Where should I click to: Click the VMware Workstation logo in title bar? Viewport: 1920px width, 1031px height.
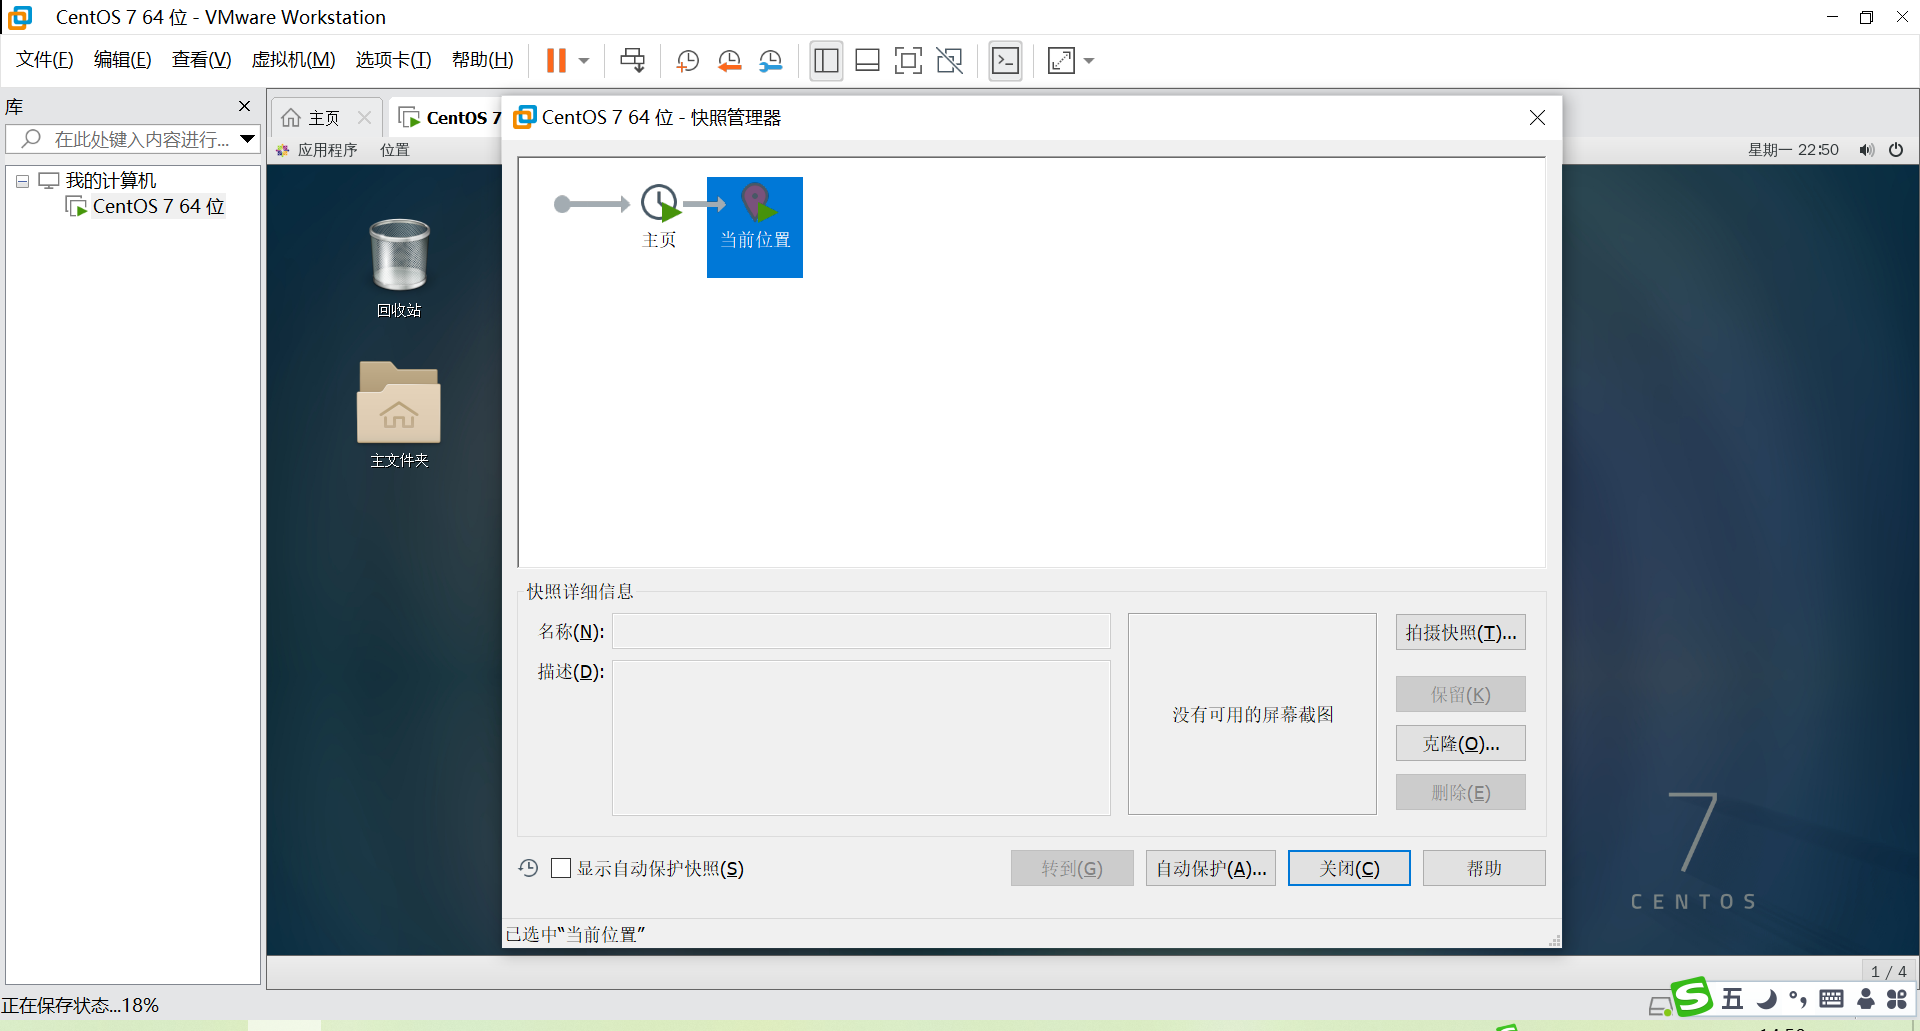[x=20, y=17]
